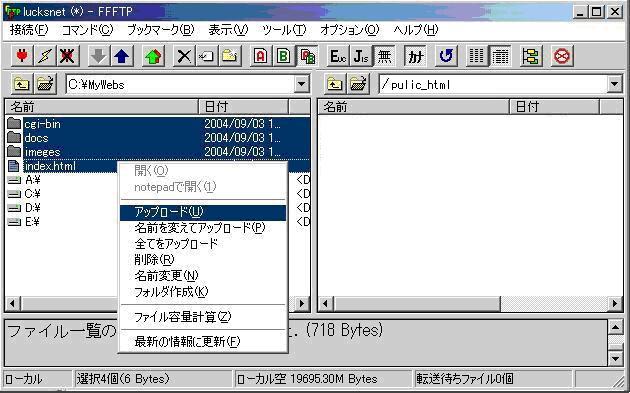Viewport: 630px width, 393px height.
Task: Open the ブックマーク(B) menu
Action: [161, 30]
